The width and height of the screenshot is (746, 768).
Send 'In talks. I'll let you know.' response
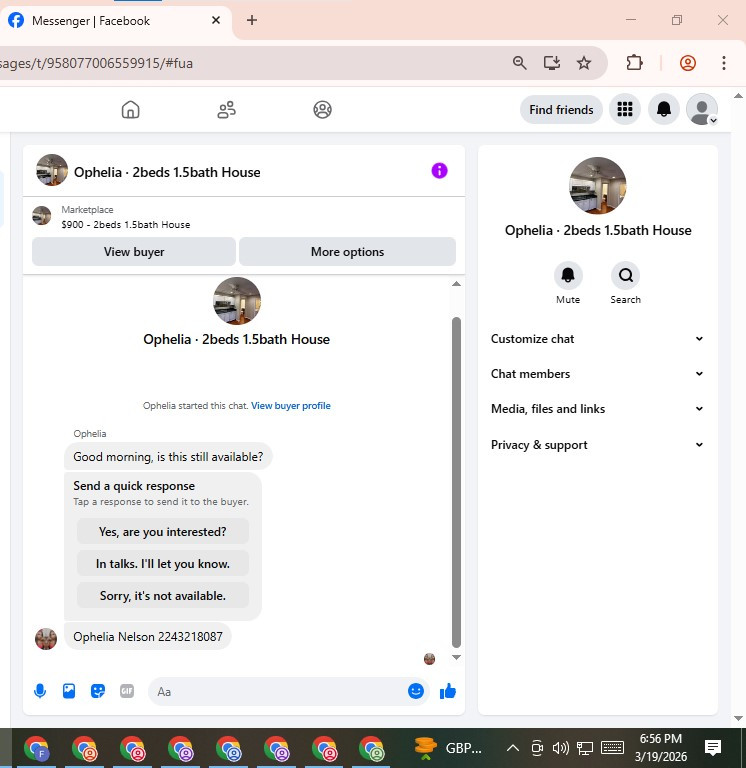[163, 563]
